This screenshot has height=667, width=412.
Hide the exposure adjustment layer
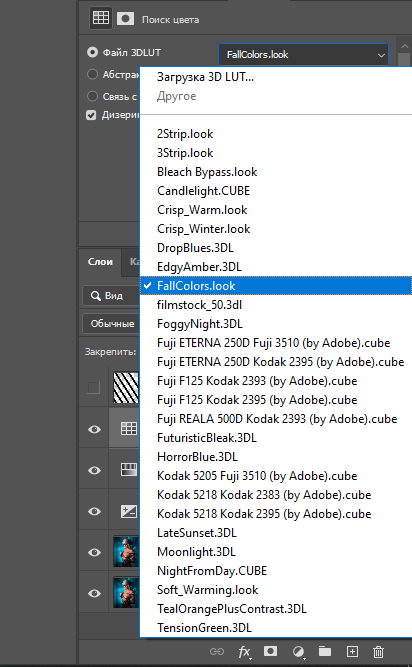pyautogui.click(x=94, y=511)
